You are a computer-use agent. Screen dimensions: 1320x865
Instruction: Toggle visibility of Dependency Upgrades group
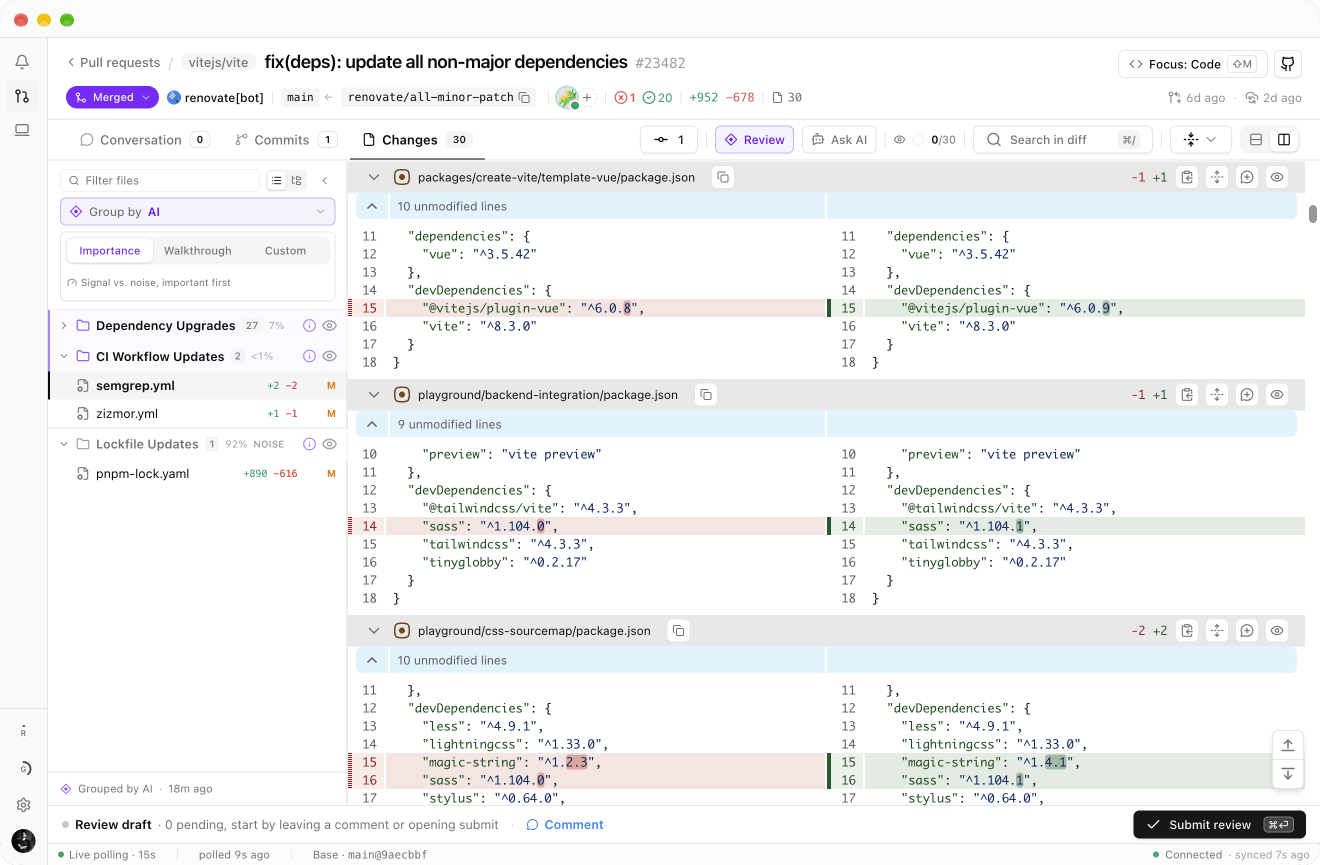[x=330, y=326]
